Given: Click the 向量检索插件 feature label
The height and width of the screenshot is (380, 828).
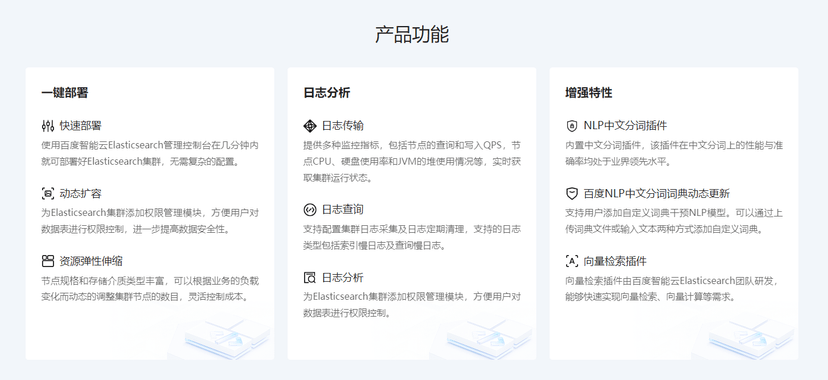Looking at the screenshot, I should pyautogui.click(x=615, y=261).
